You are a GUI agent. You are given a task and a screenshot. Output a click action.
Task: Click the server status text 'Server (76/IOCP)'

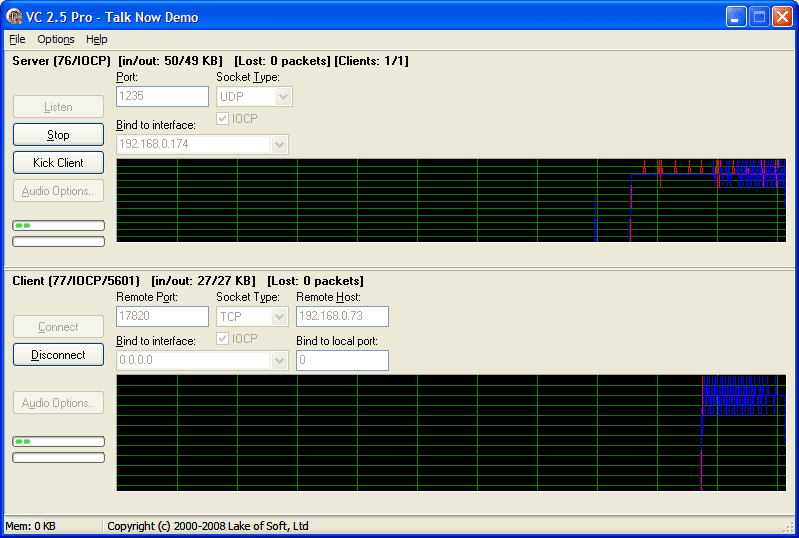61,61
